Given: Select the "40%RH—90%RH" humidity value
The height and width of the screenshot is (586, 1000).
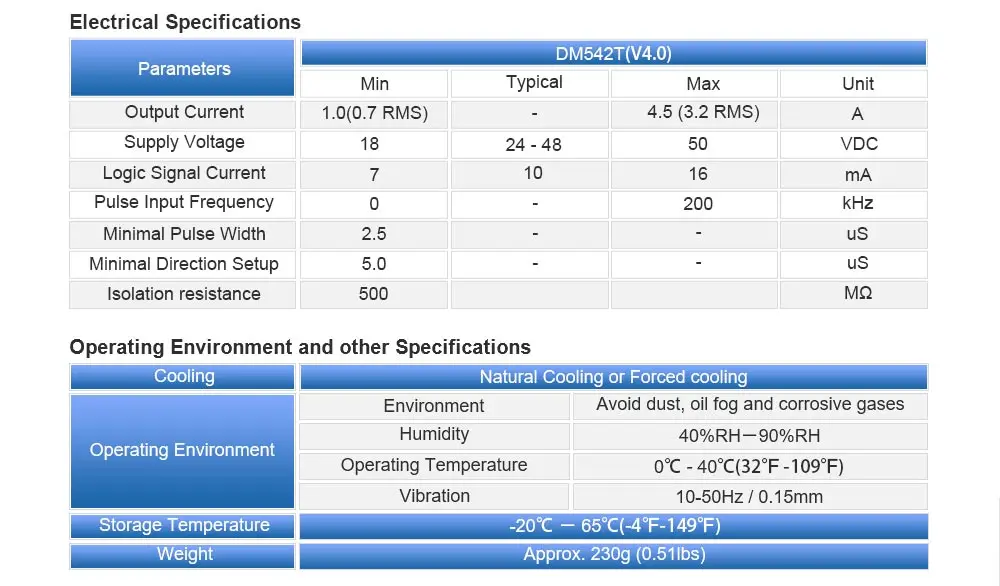Looking at the screenshot, I should [x=750, y=436].
